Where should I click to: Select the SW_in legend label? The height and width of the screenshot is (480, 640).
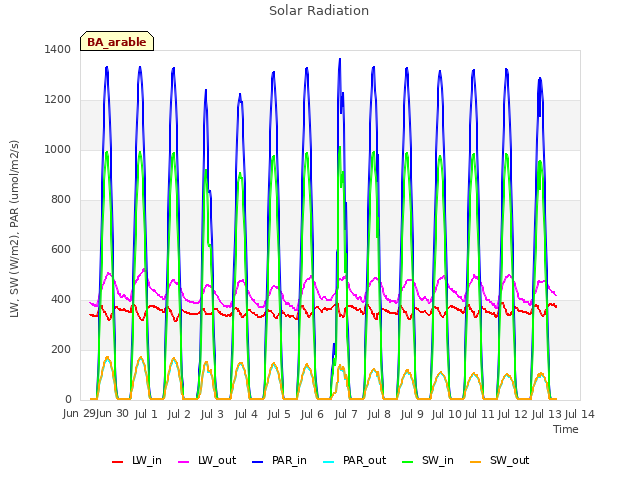[438, 460]
